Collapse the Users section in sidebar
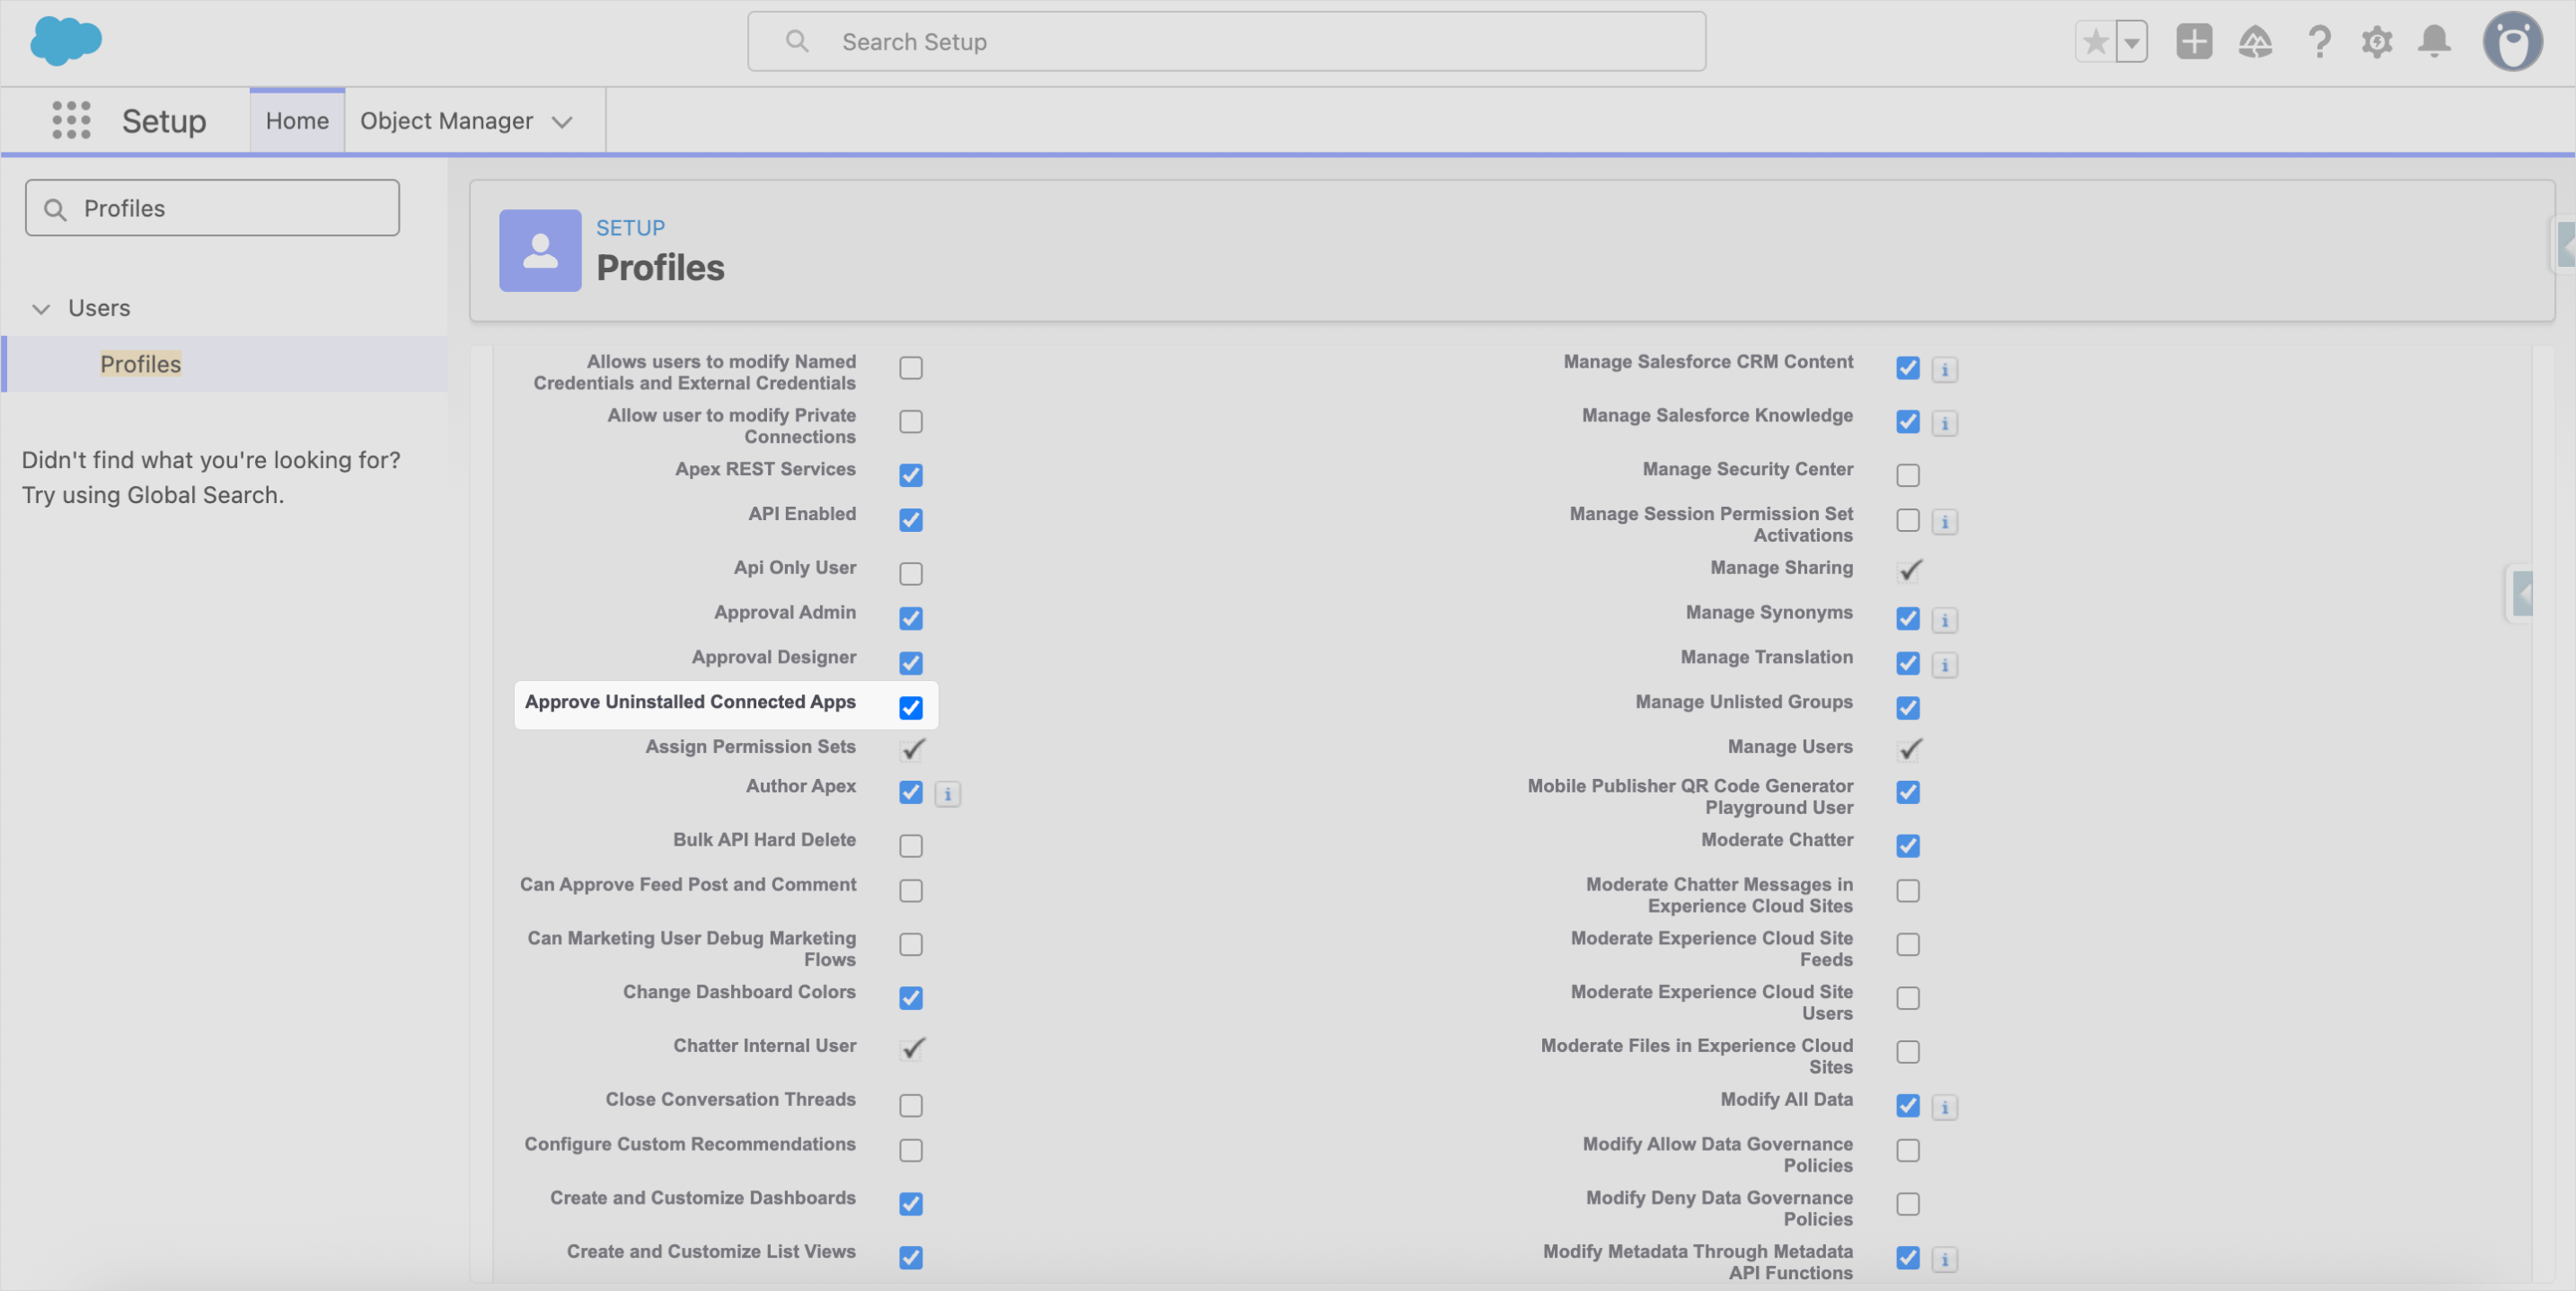This screenshot has height=1291, width=2576. click(x=41, y=308)
